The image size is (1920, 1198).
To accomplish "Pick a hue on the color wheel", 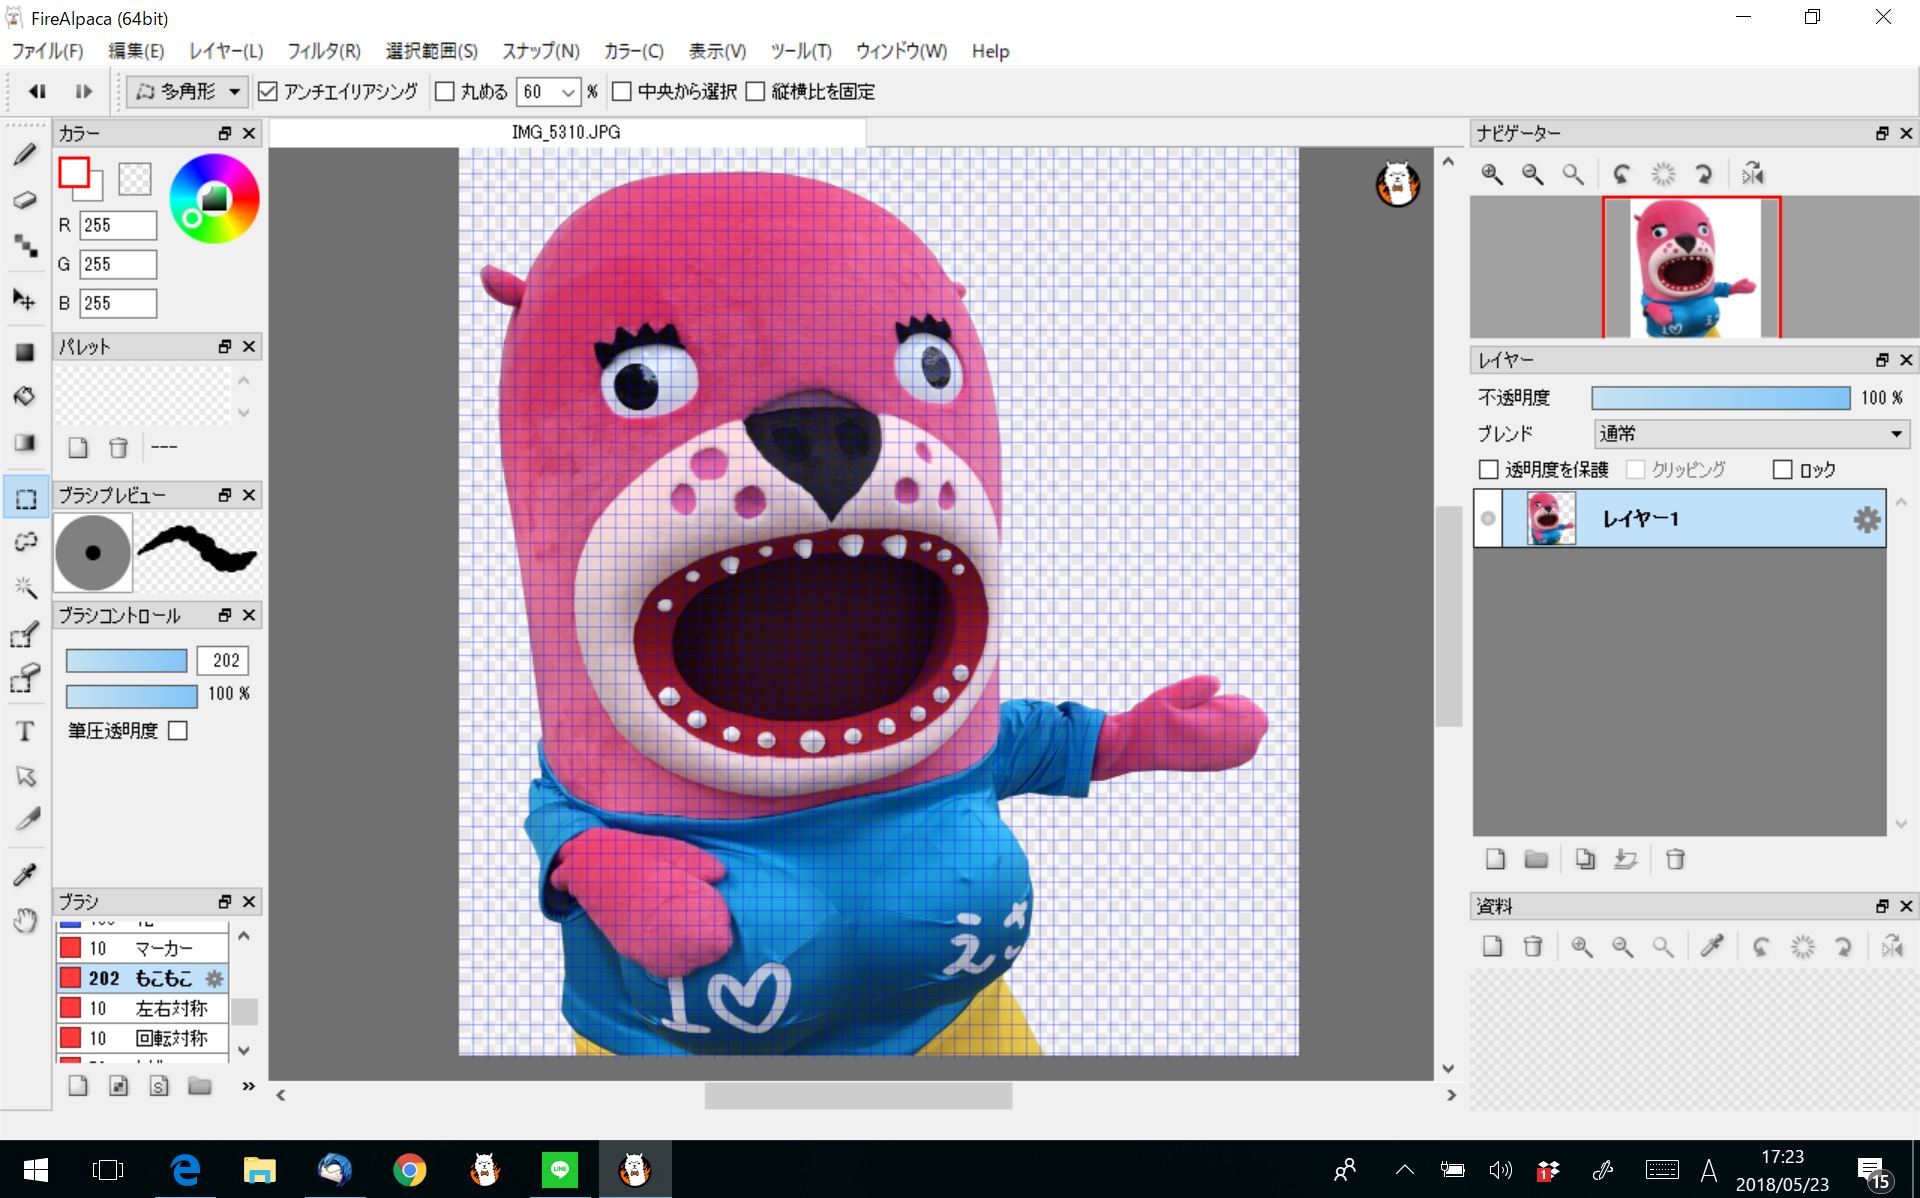I will (x=214, y=198).
